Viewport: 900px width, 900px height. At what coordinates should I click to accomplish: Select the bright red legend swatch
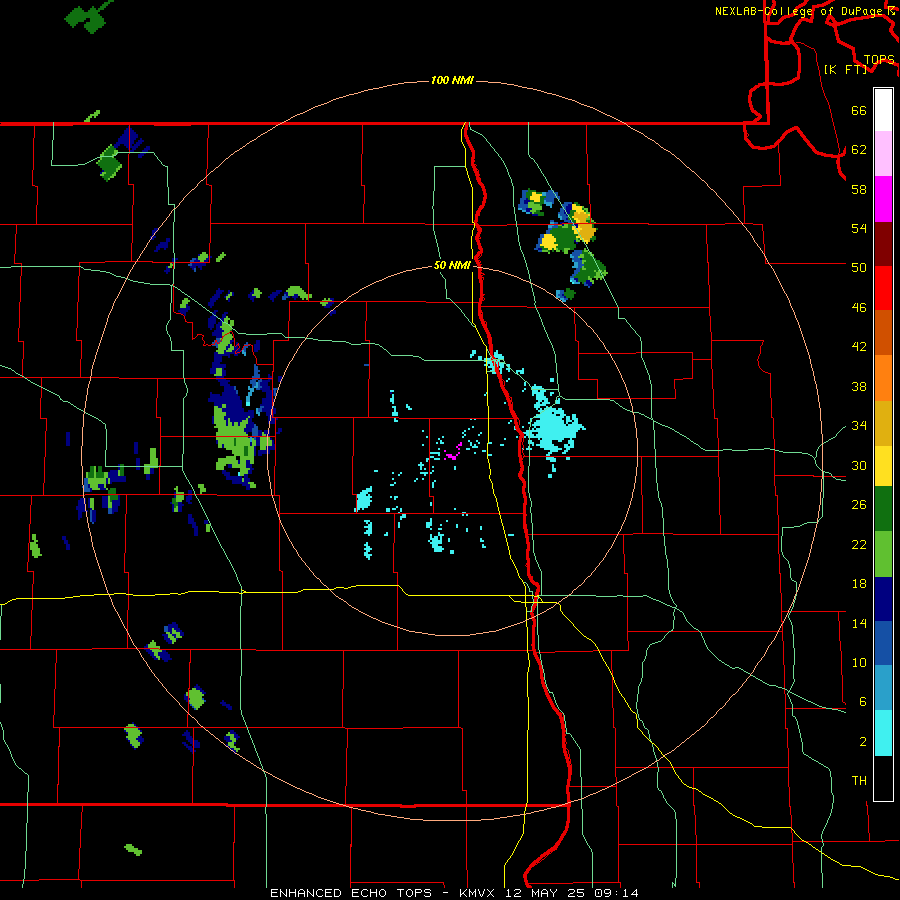tap(883, 288)
